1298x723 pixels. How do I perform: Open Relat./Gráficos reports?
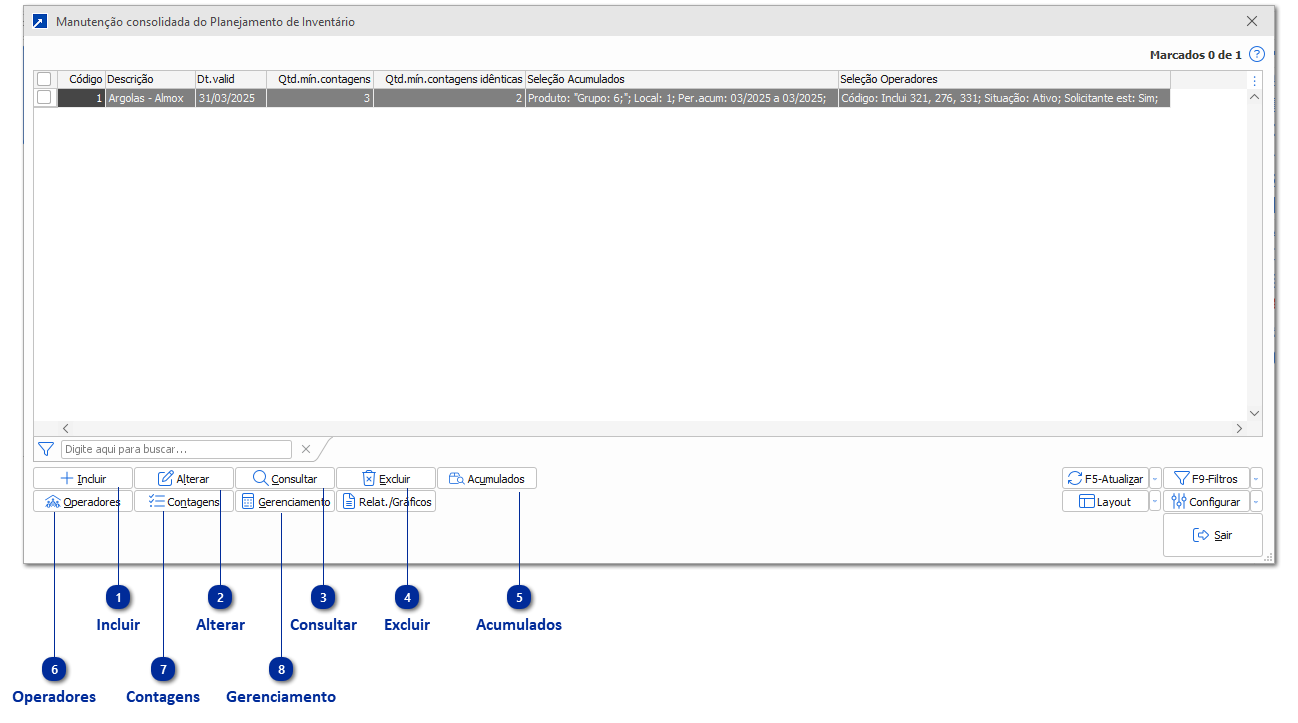(x=386, y=501)
